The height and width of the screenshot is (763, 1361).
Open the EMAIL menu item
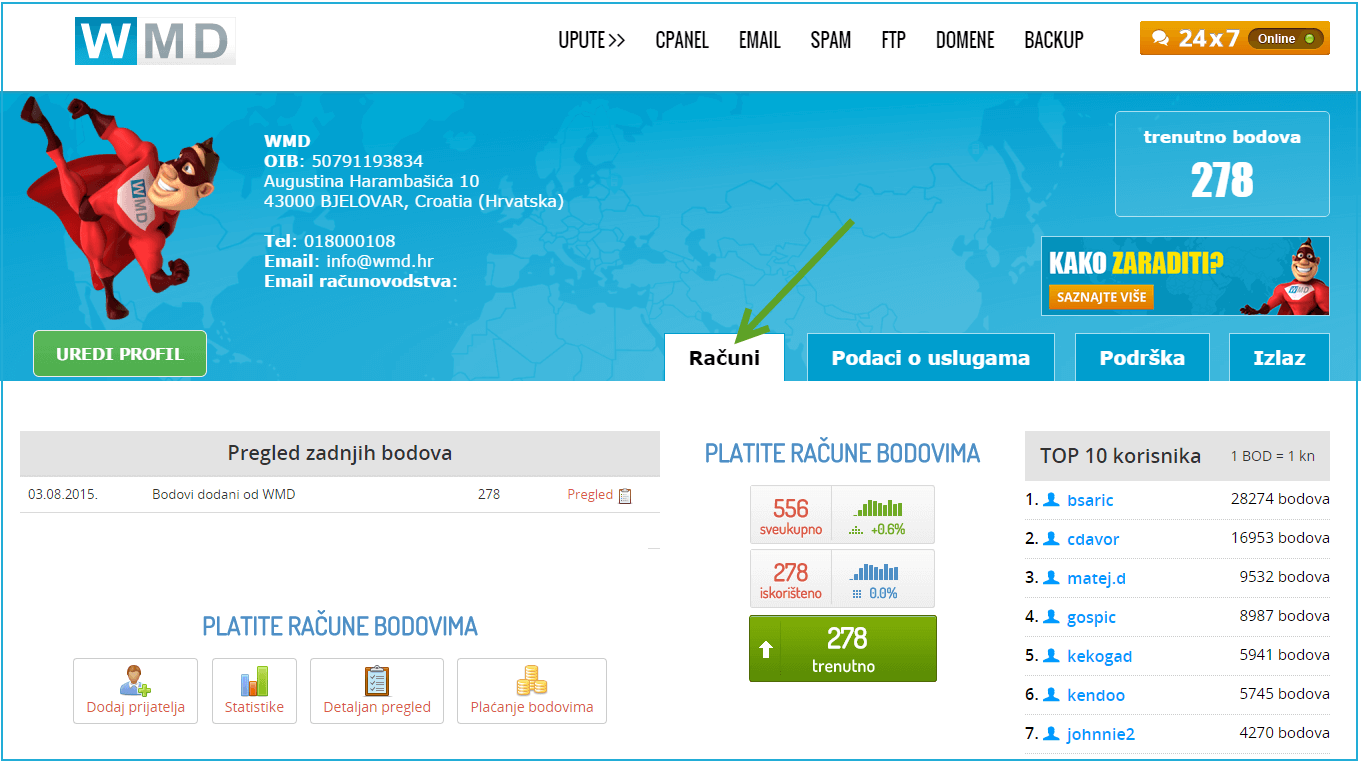(x=760, y=40)
